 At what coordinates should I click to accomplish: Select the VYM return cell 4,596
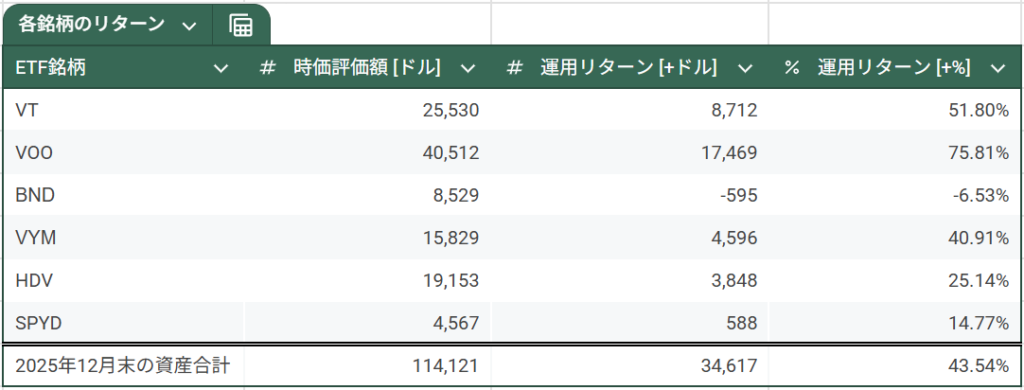tap(630, 238)
